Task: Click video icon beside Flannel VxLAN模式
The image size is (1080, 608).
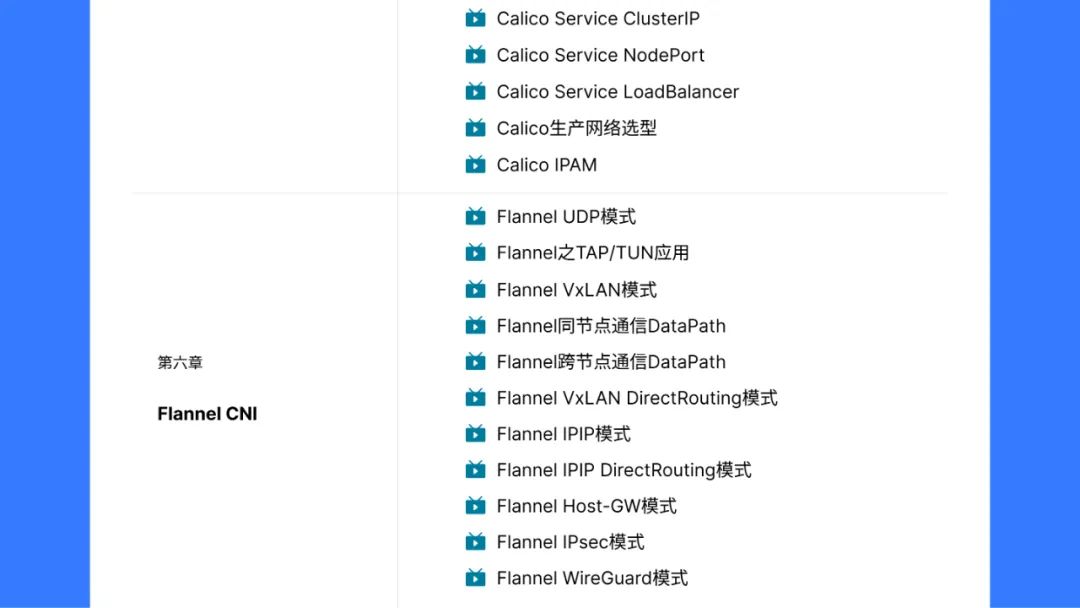Action: 475,289
